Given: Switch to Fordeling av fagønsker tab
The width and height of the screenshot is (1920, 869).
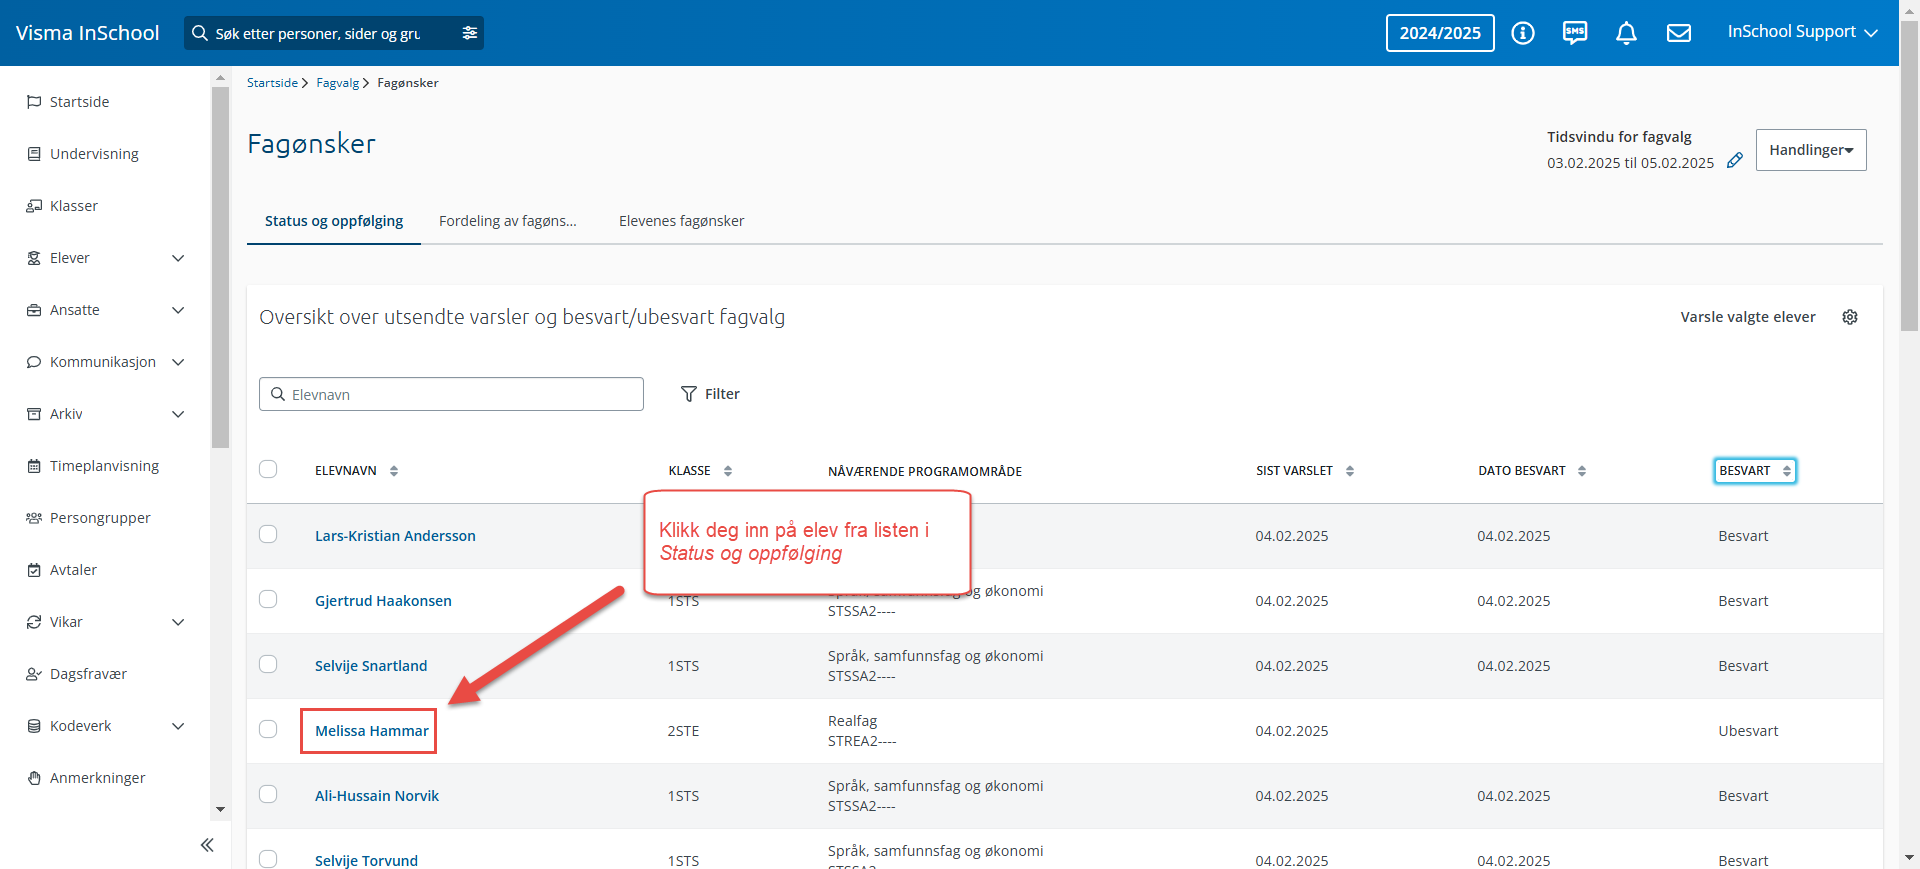Looking at the screenshot, I should (x=508, y=221).
